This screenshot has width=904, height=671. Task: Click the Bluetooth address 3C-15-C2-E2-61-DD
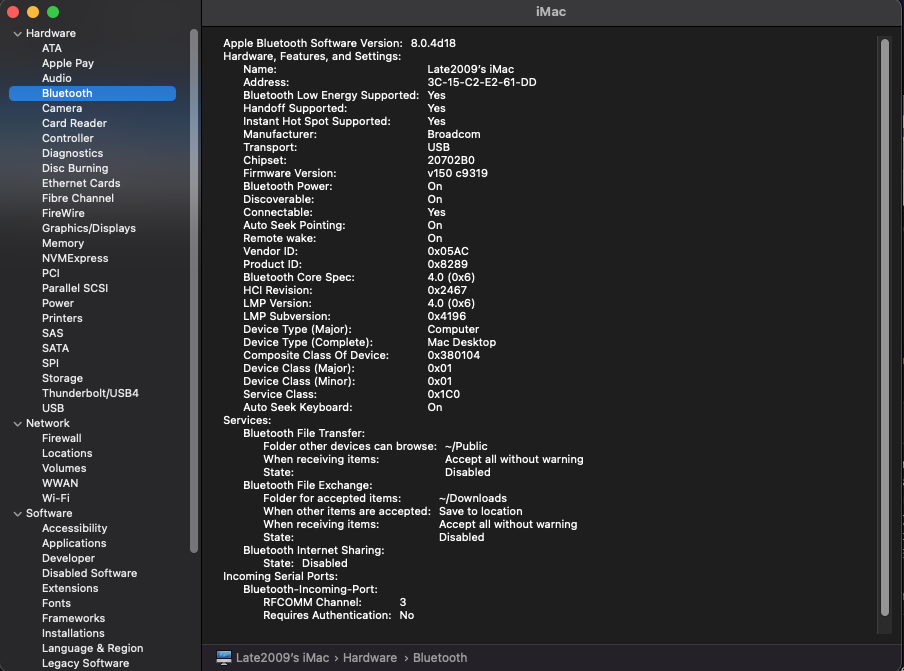pos(482,82)
